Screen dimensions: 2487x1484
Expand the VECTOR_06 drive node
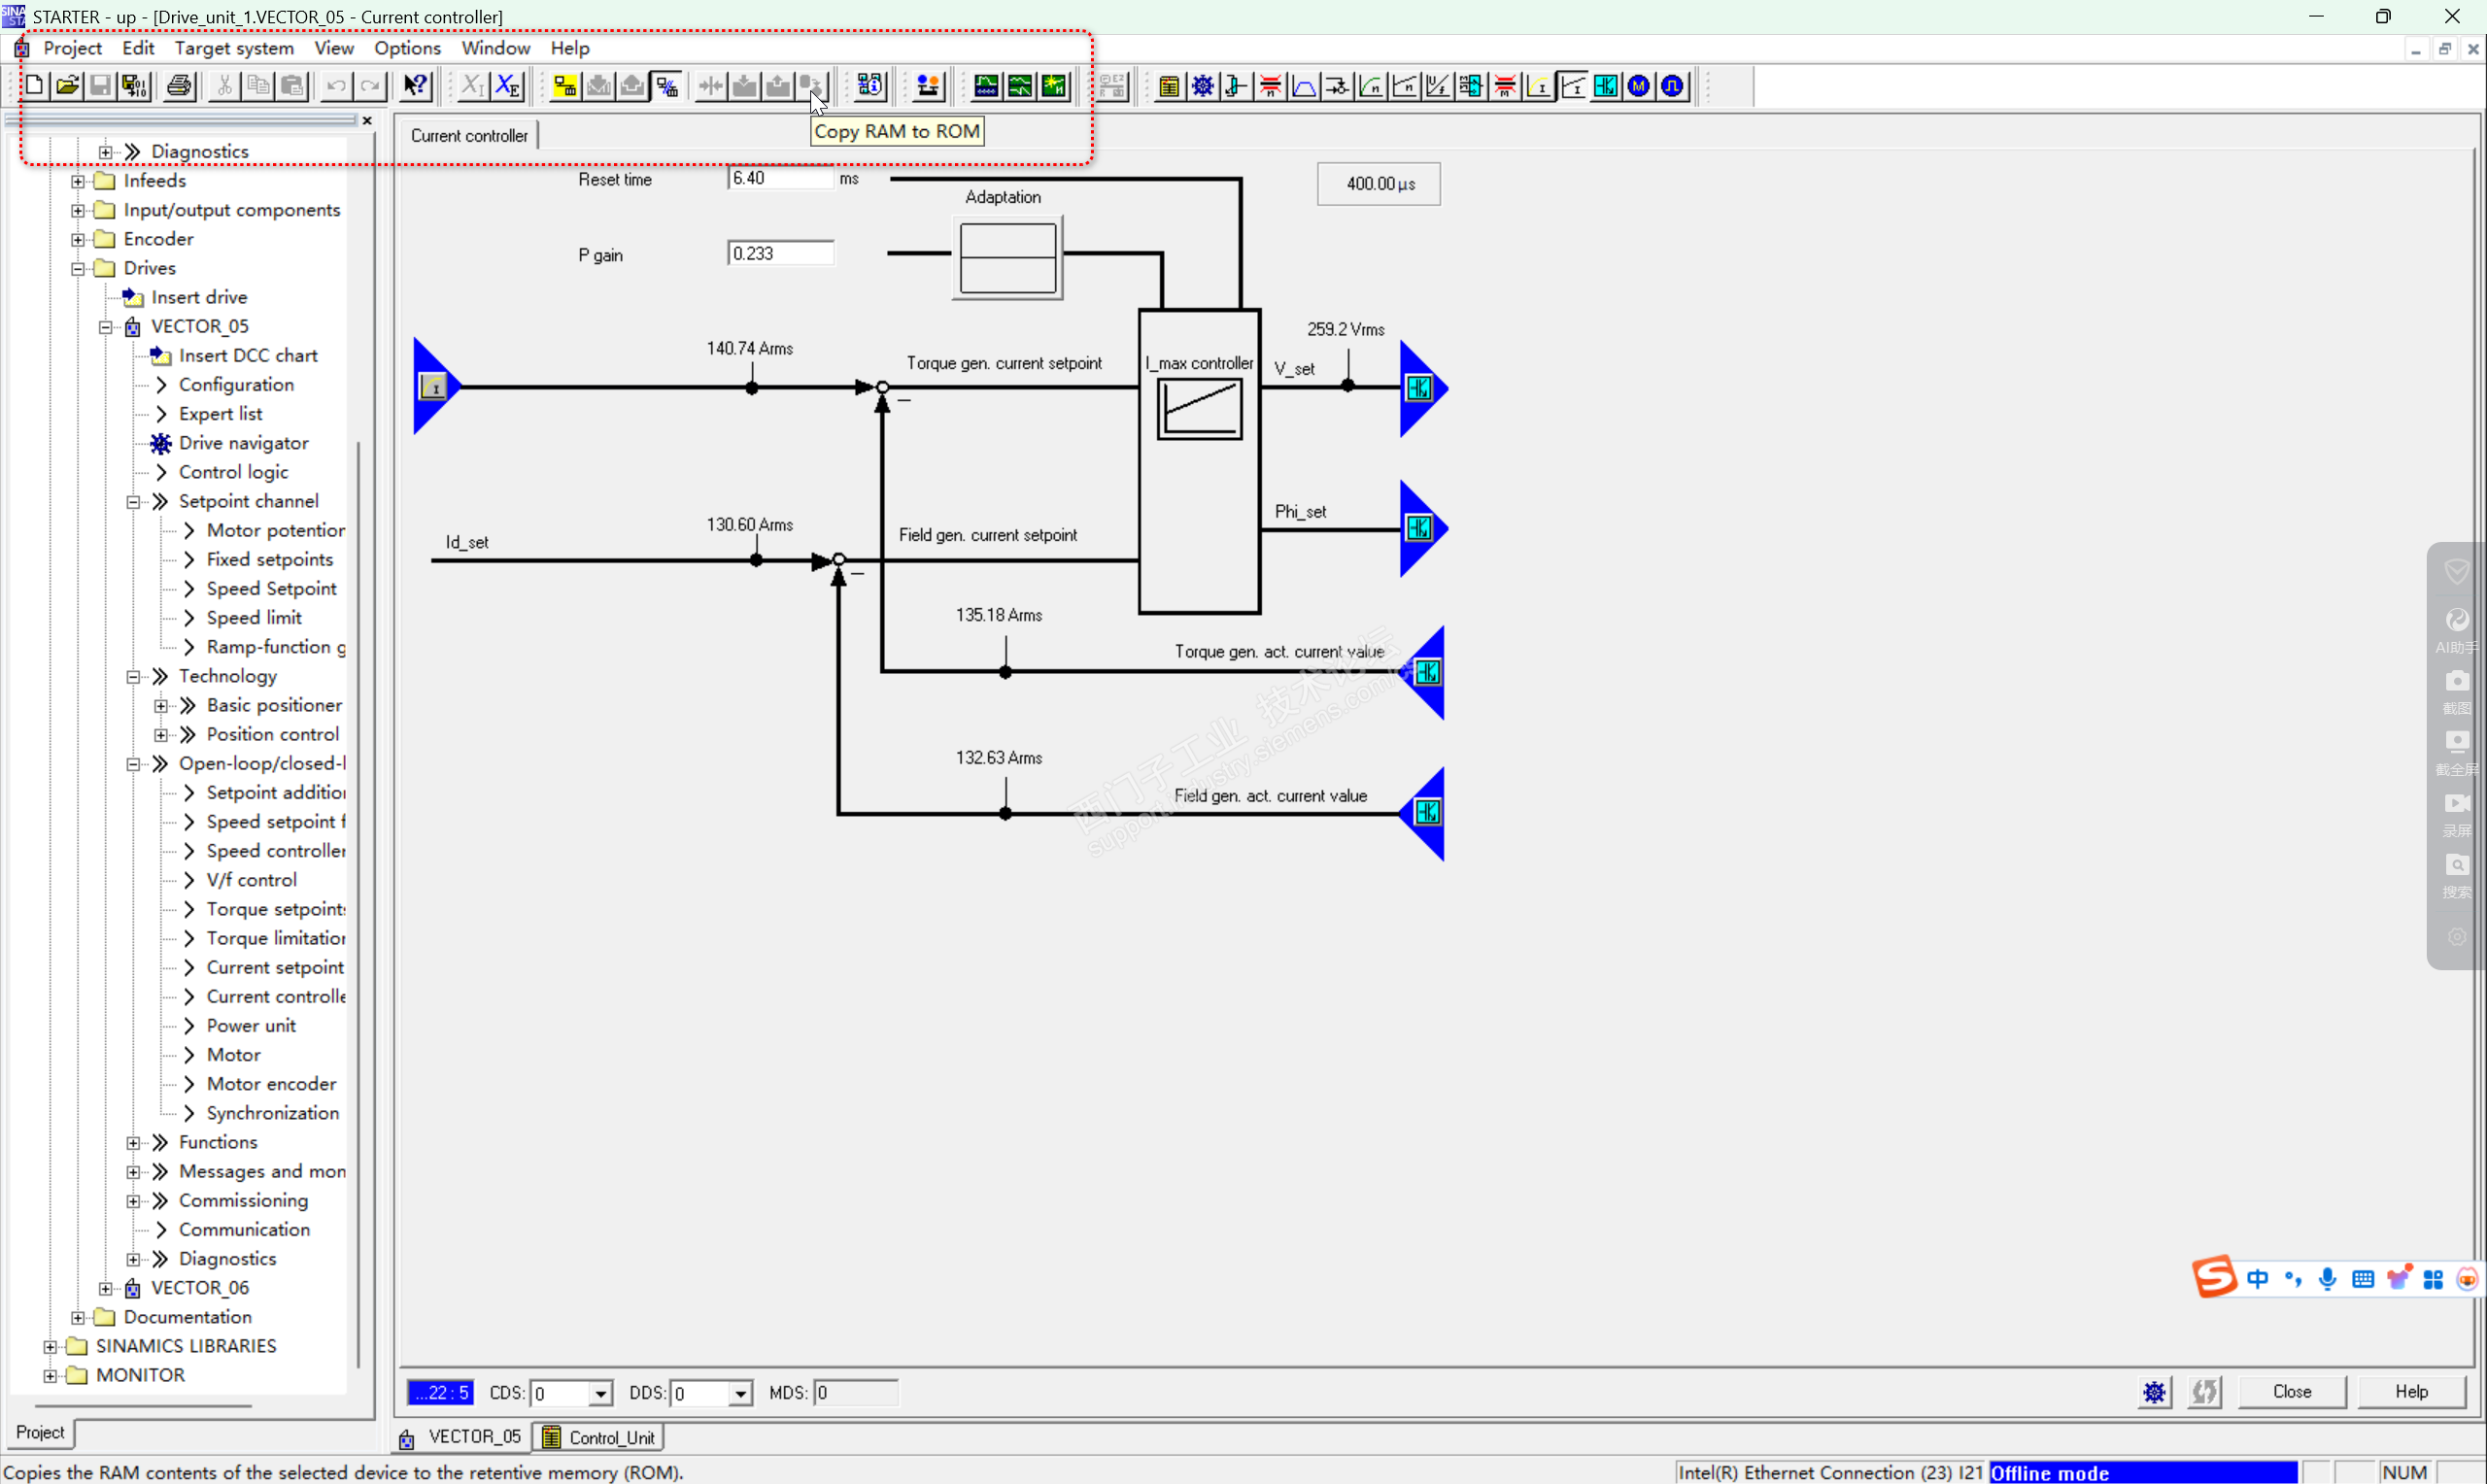coord(106,1288)
